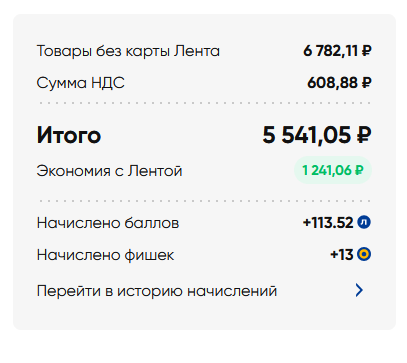Open accrual history via chevron arrow
The image size is (407, 363).
(359, 290)
